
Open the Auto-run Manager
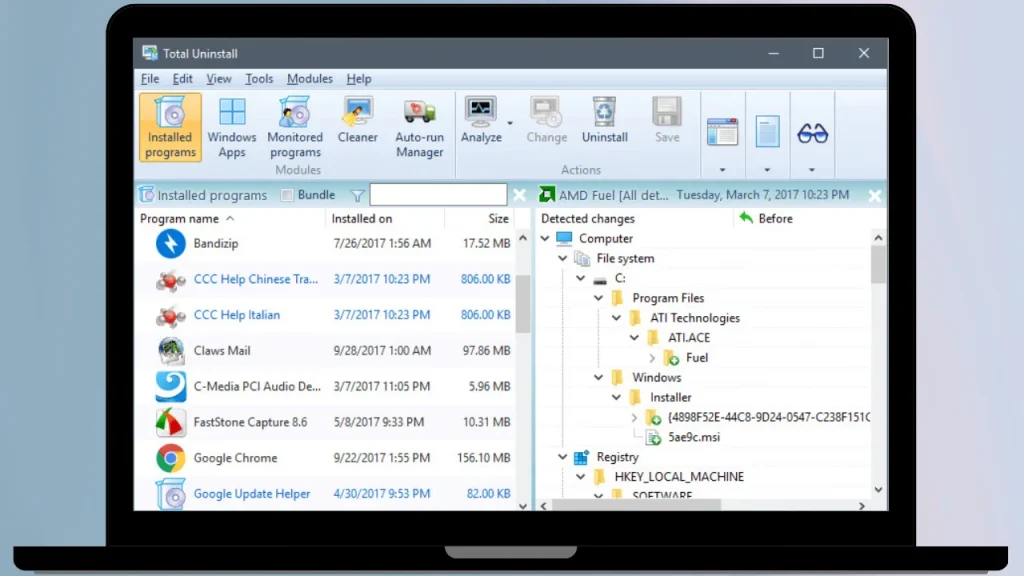(x=419, y=127)
